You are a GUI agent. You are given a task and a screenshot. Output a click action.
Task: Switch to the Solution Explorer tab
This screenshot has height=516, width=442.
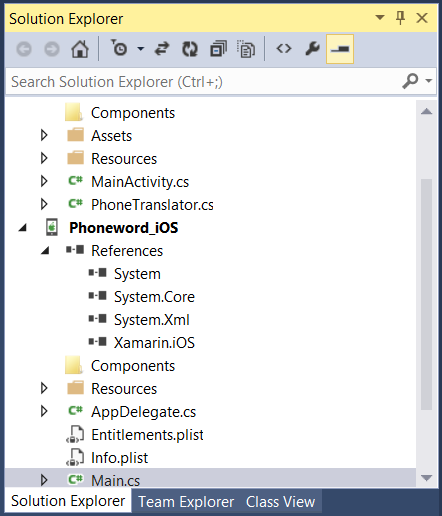(68, 501)
